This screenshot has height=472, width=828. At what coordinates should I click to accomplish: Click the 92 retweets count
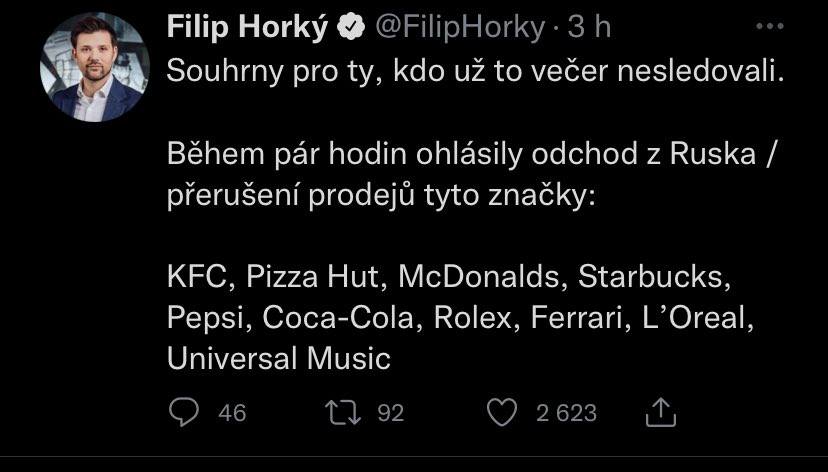point(390,413)
